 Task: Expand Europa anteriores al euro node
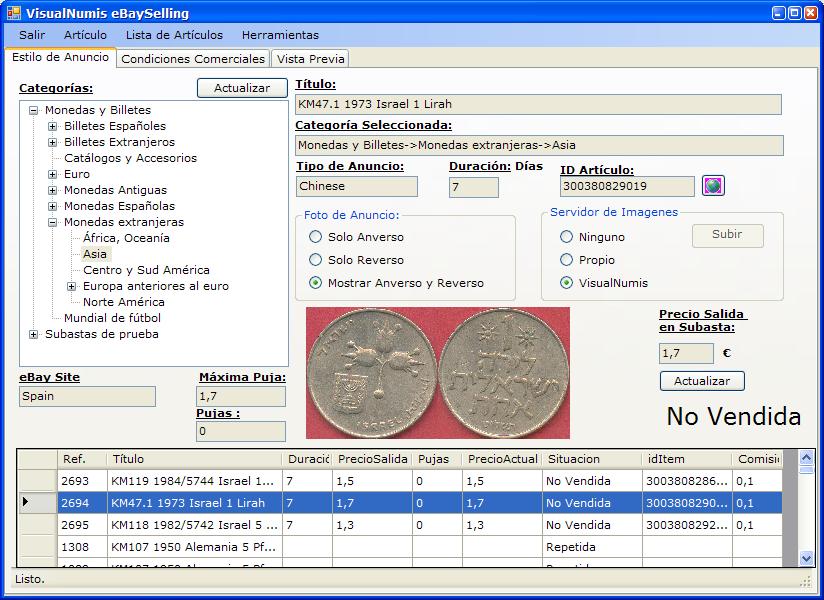click(x=71, y=286)
